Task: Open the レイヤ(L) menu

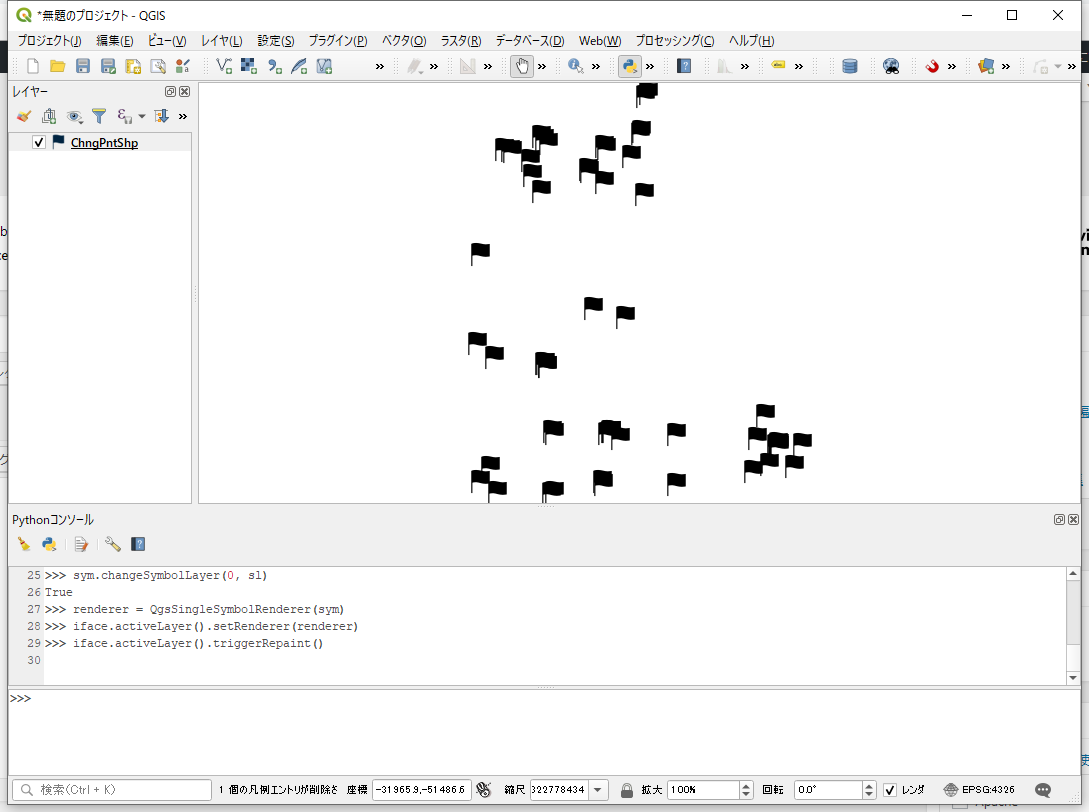Action: pyautogui.click(x=221, y=41)
